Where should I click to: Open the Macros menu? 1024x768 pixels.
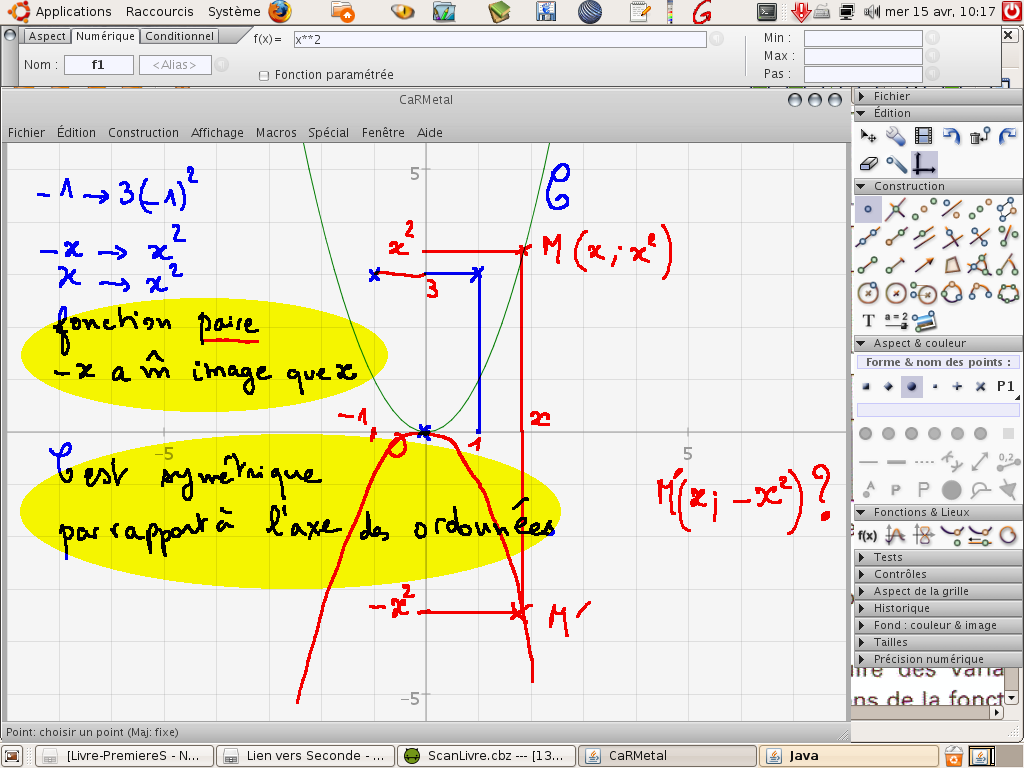tap(276, 132)
